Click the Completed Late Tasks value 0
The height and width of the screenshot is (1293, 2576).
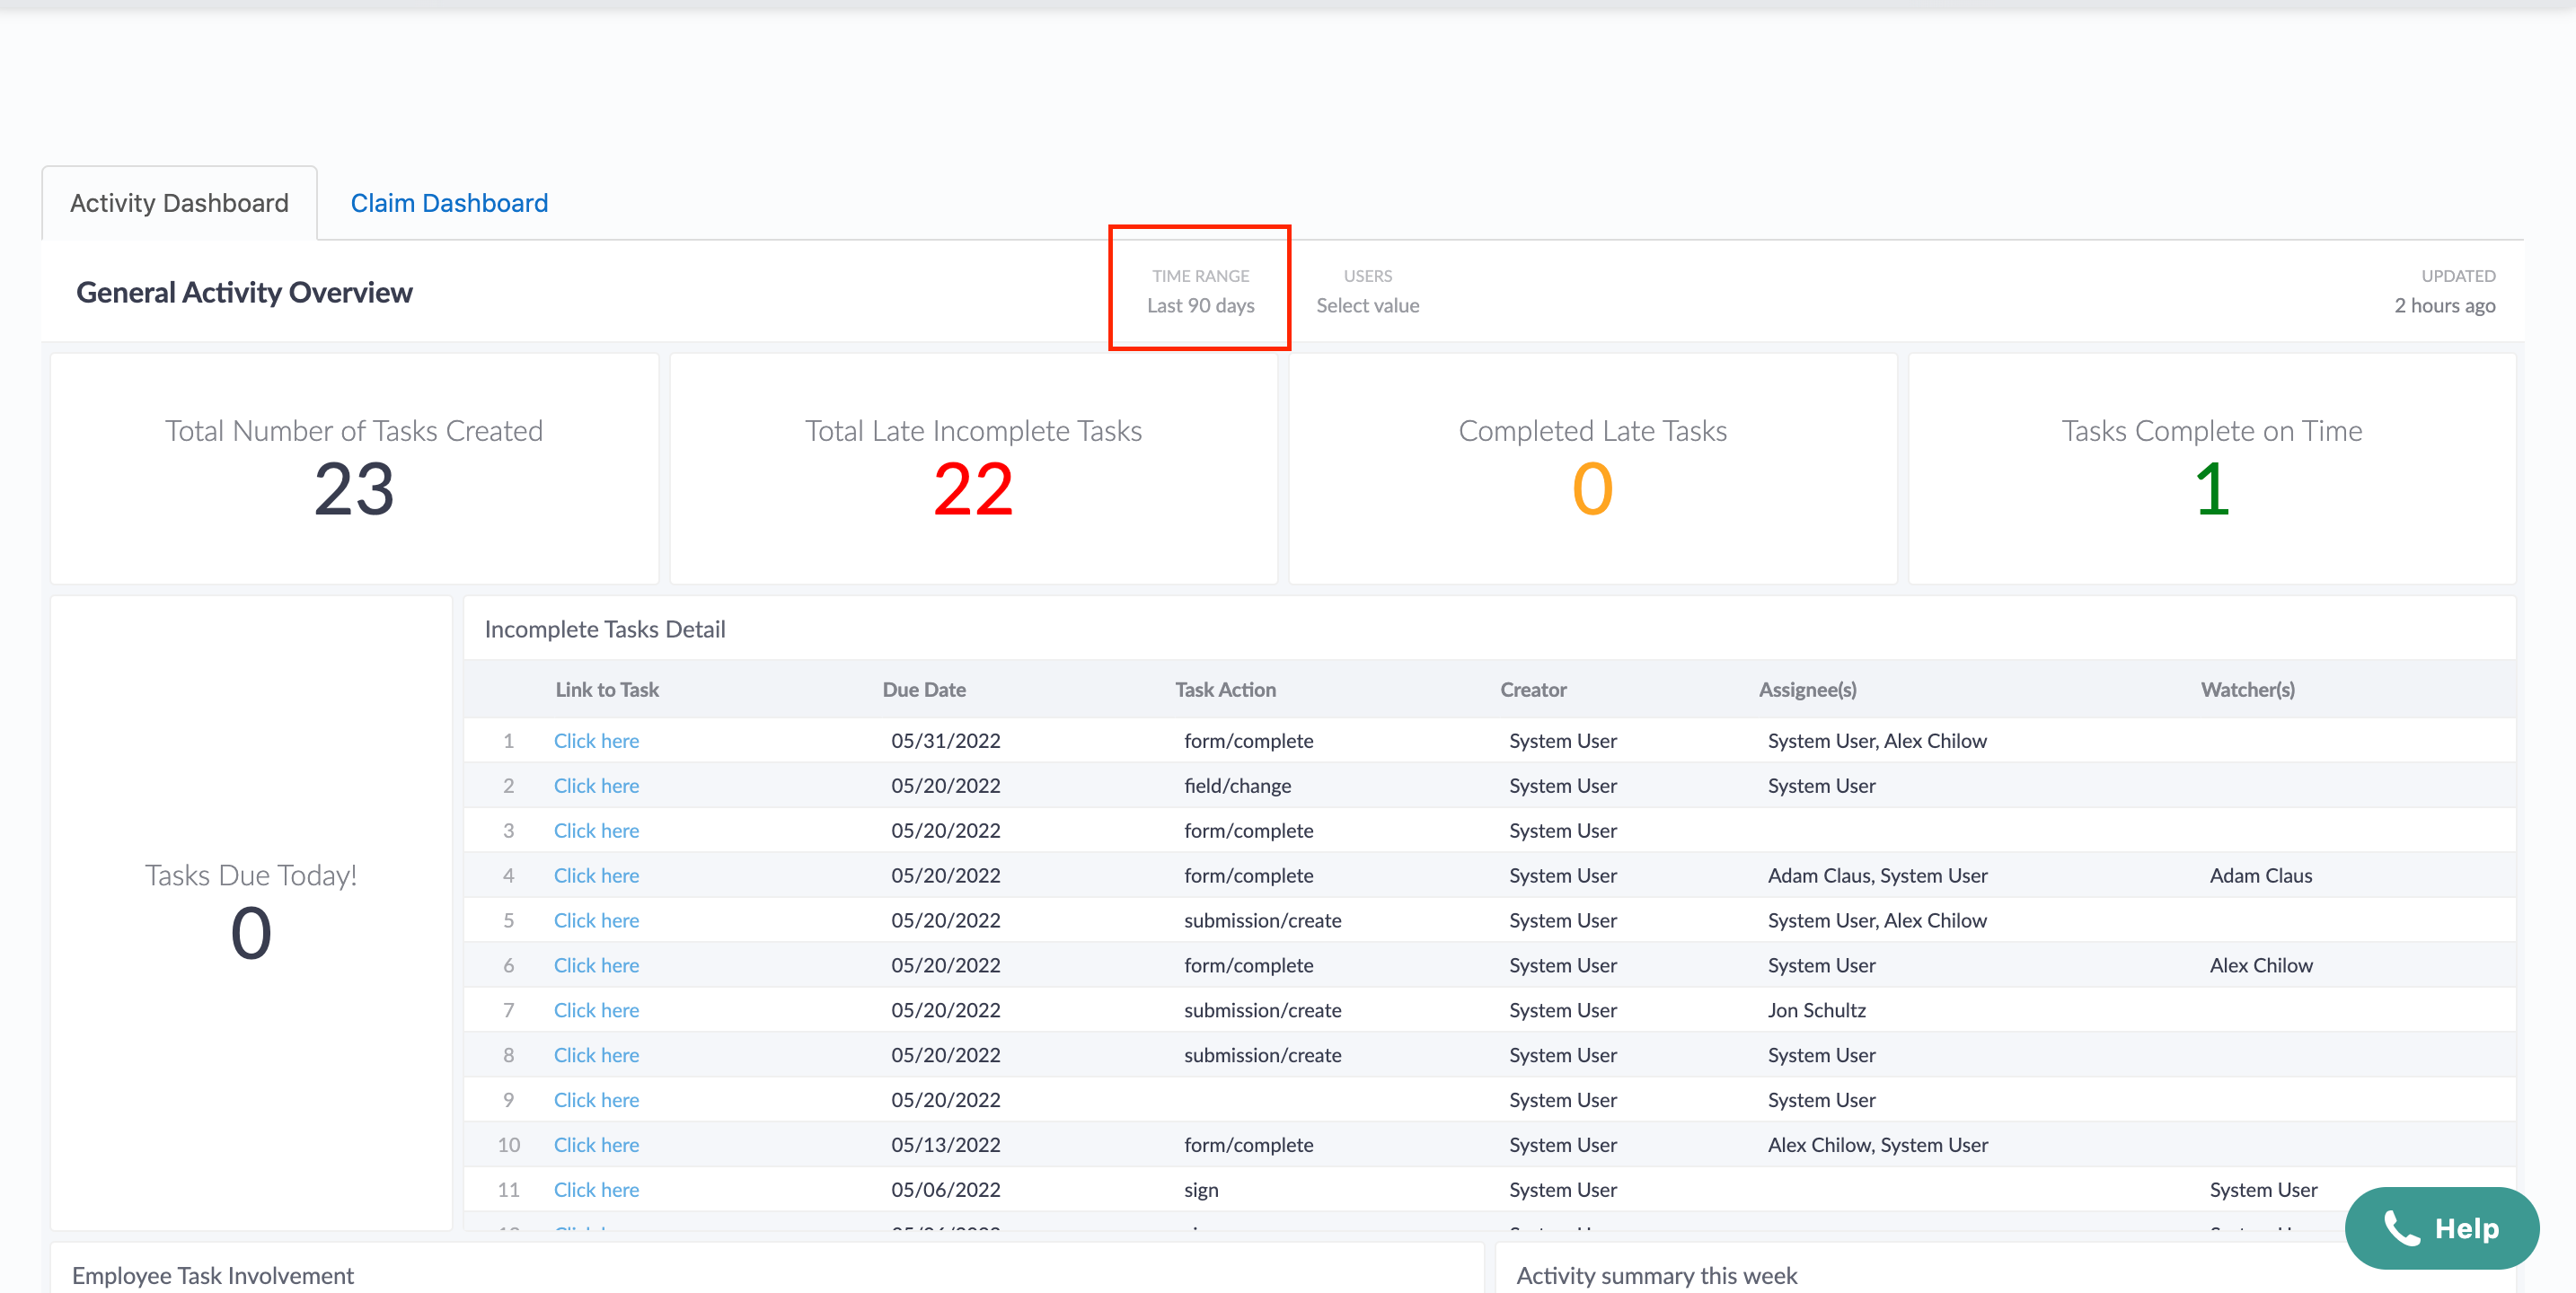coord(1592,489)
